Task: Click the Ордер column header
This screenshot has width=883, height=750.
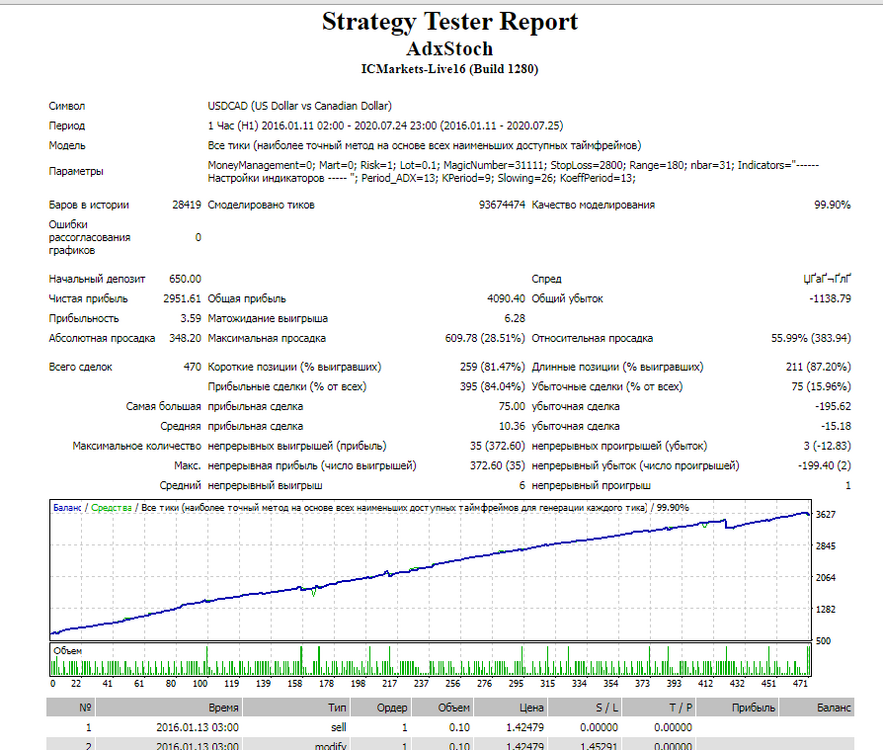Action: coord(380,708)
